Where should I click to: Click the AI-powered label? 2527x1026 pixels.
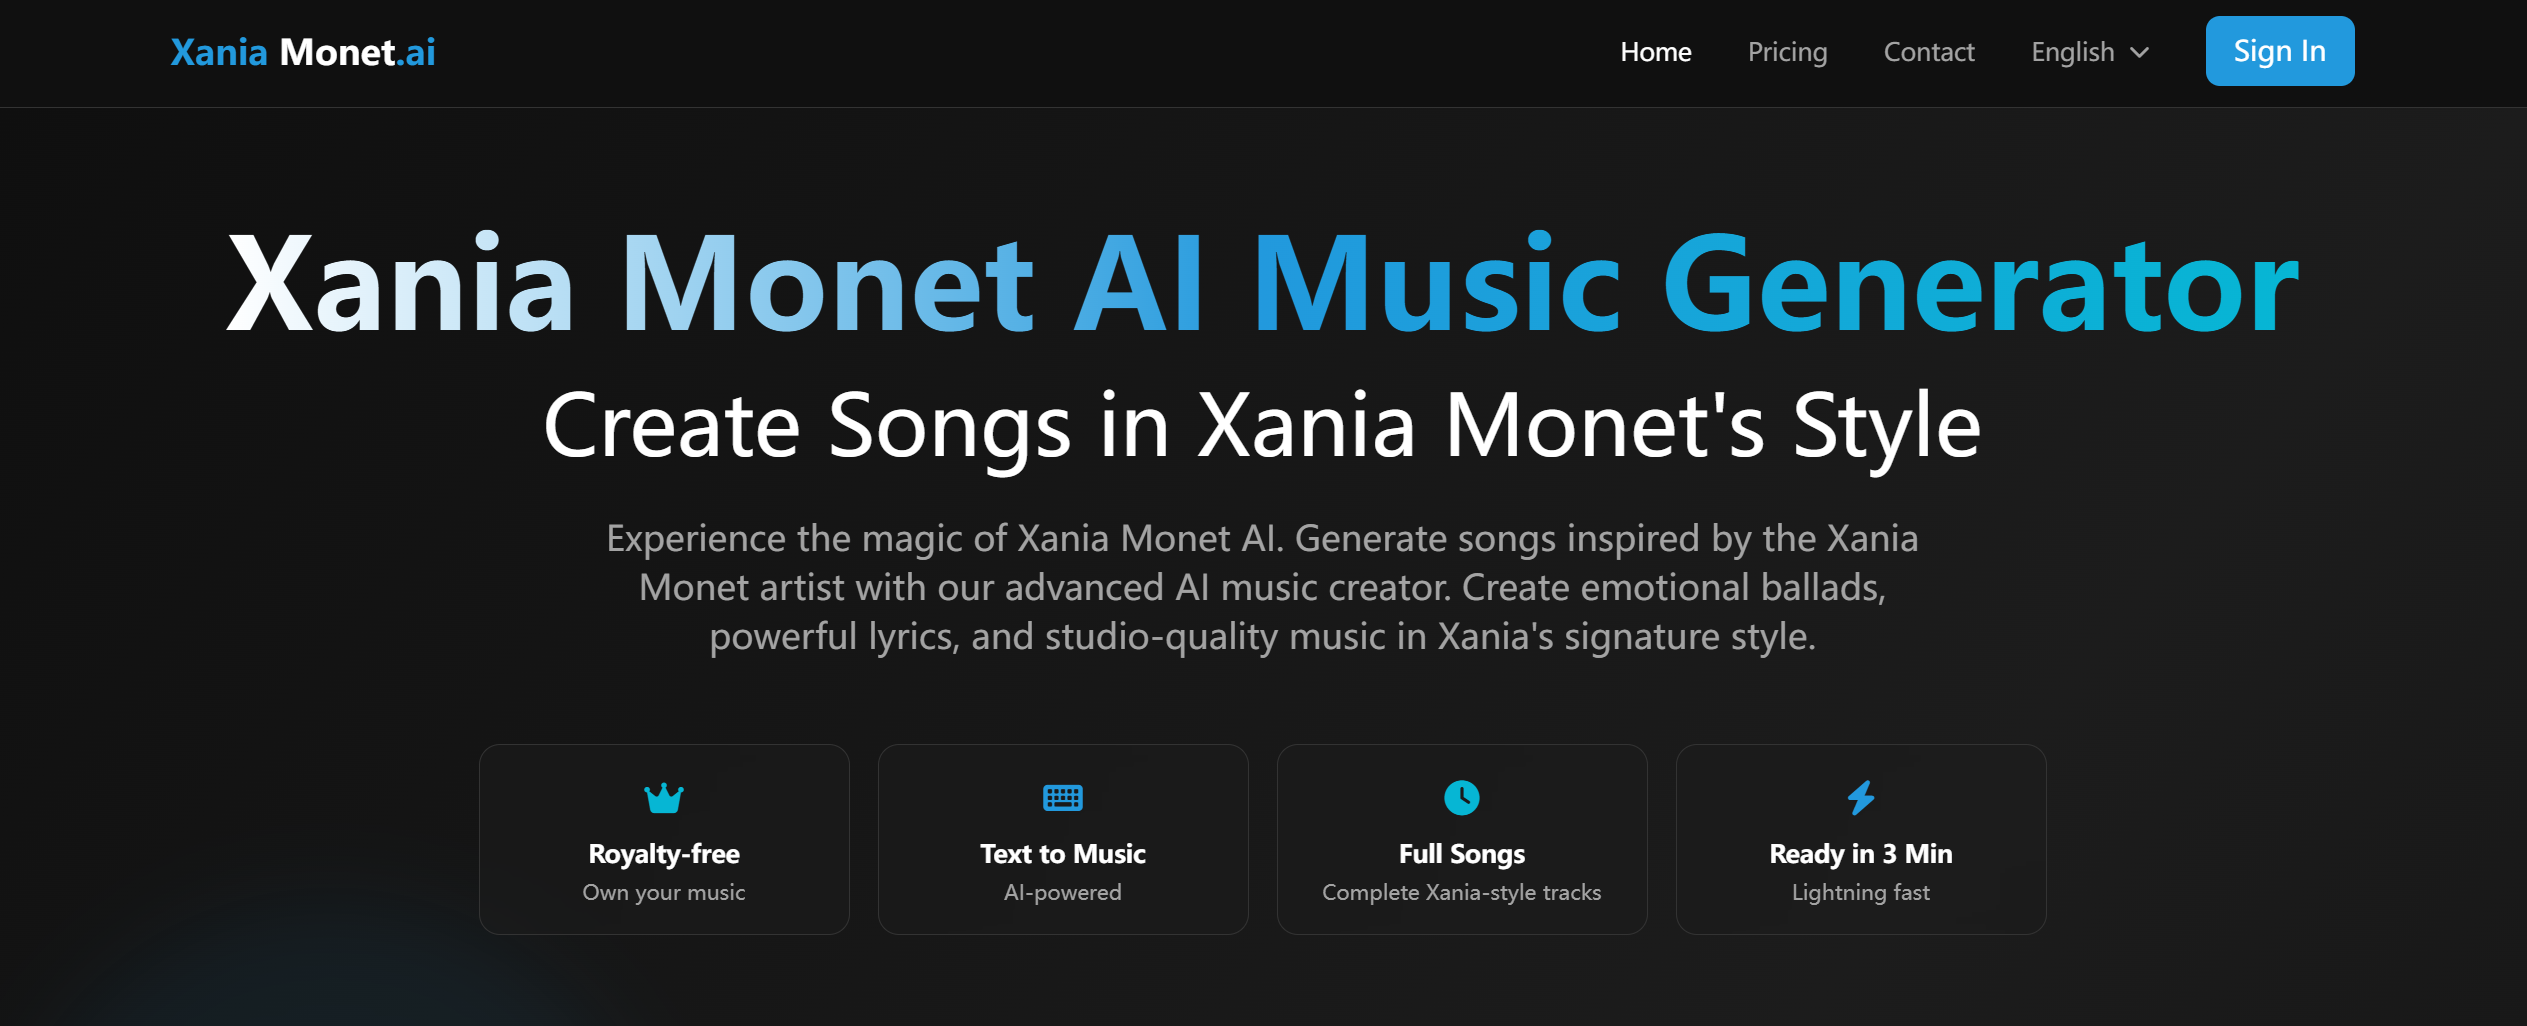1062,892
